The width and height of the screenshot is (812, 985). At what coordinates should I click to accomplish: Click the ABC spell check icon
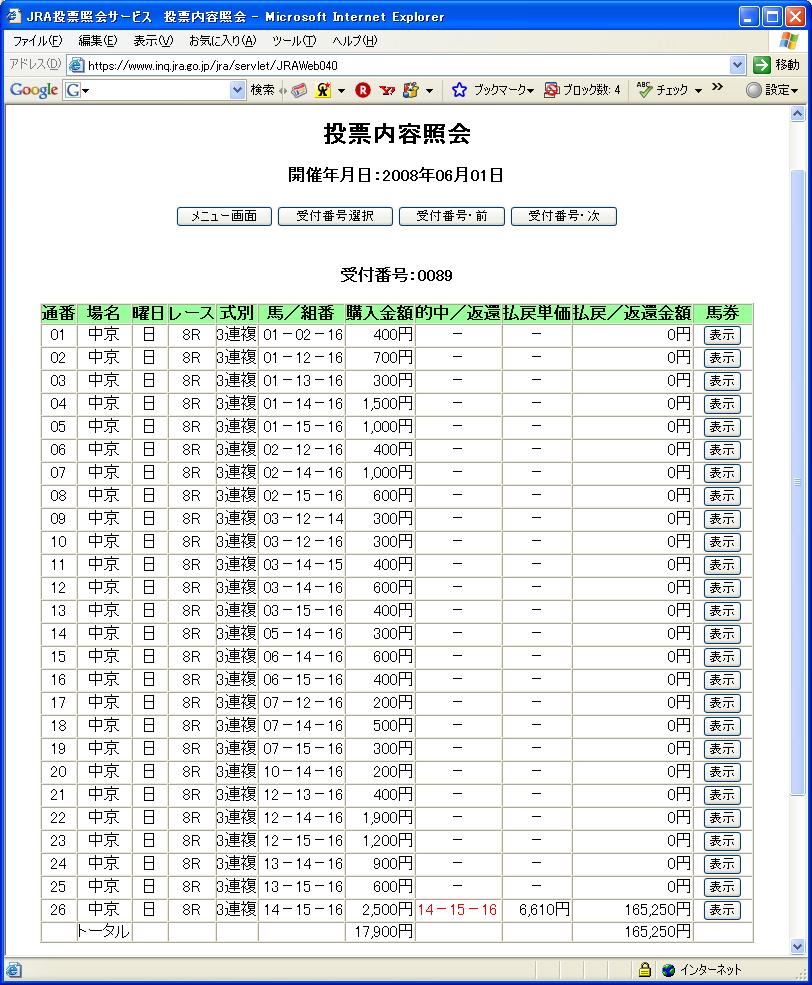pos(644,89)
